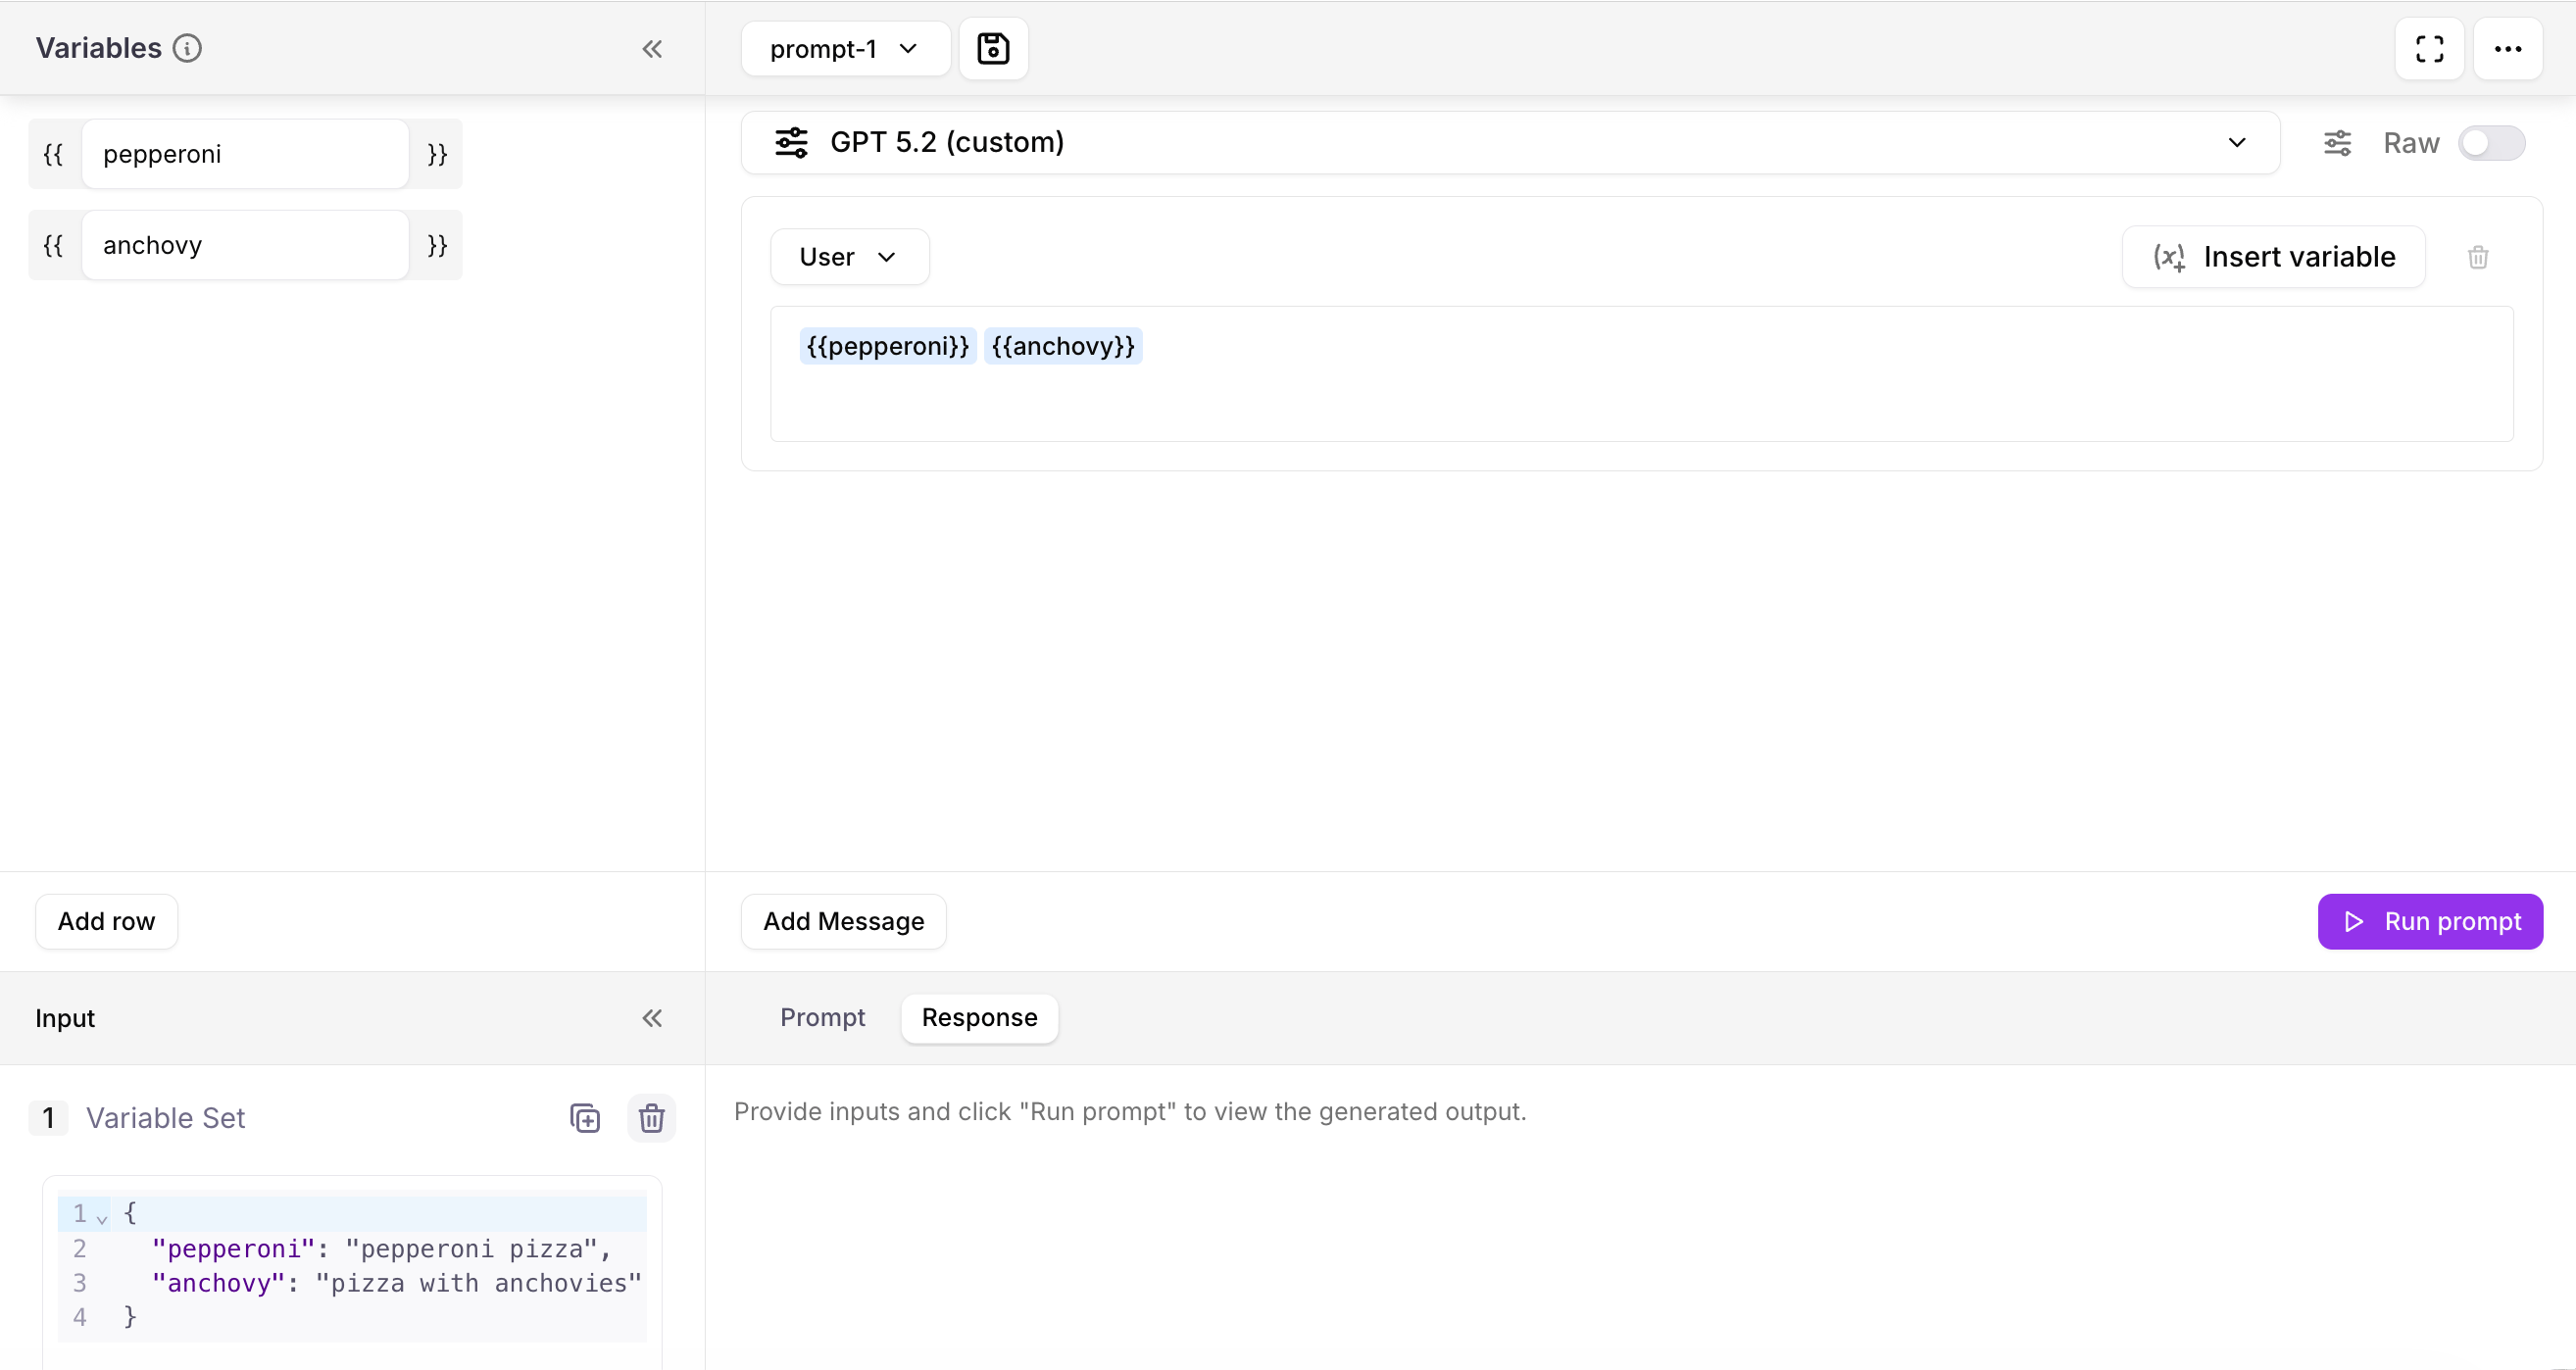Click the "pizza with anchovies" value in JSON
This screenshot has height=1370, width=2576.
(478, 1283)
